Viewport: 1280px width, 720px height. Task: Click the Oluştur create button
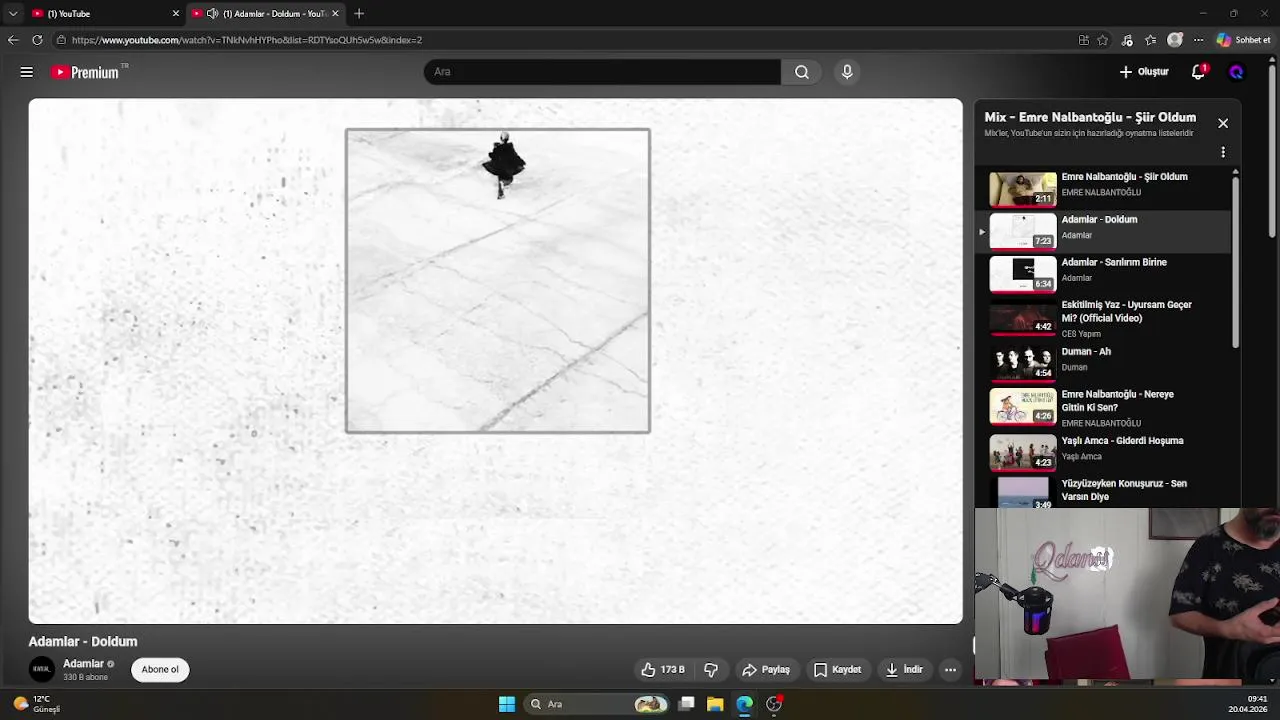(1144, 72)
